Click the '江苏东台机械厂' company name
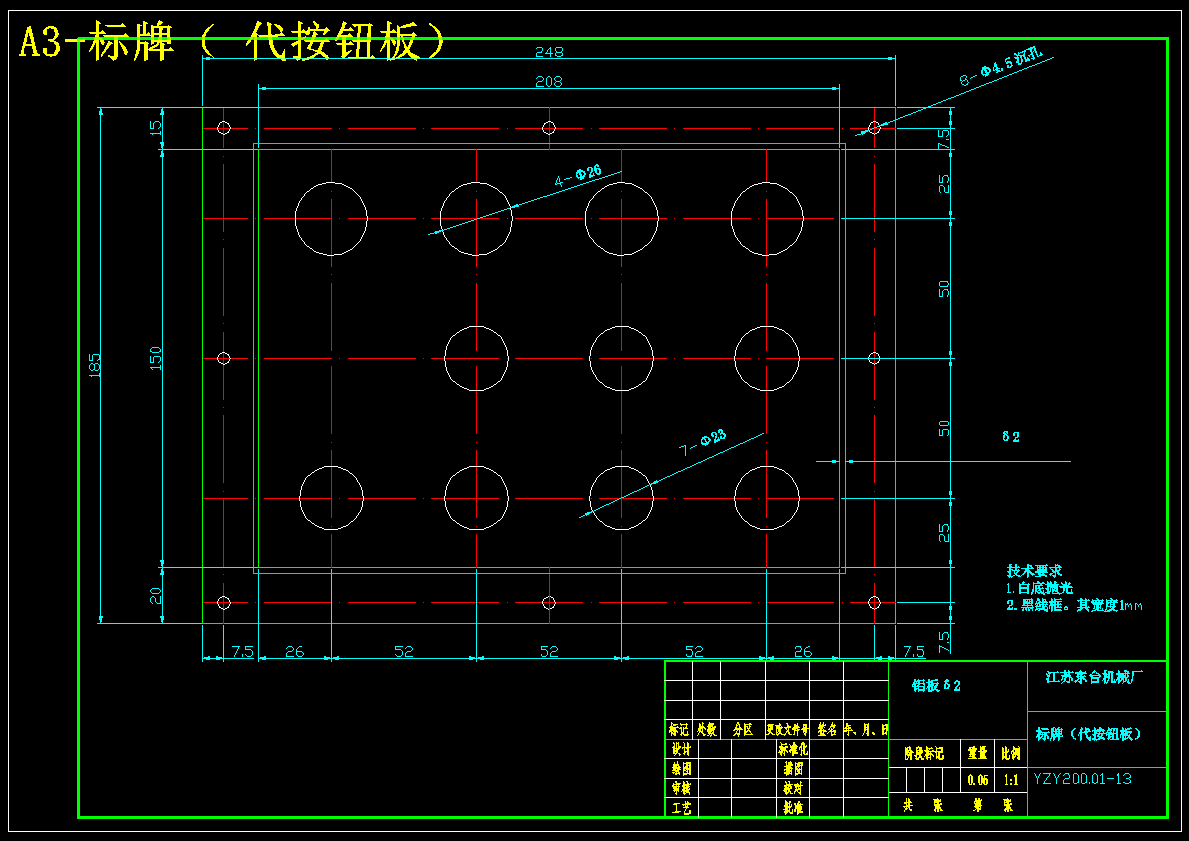 point(1095,677)
